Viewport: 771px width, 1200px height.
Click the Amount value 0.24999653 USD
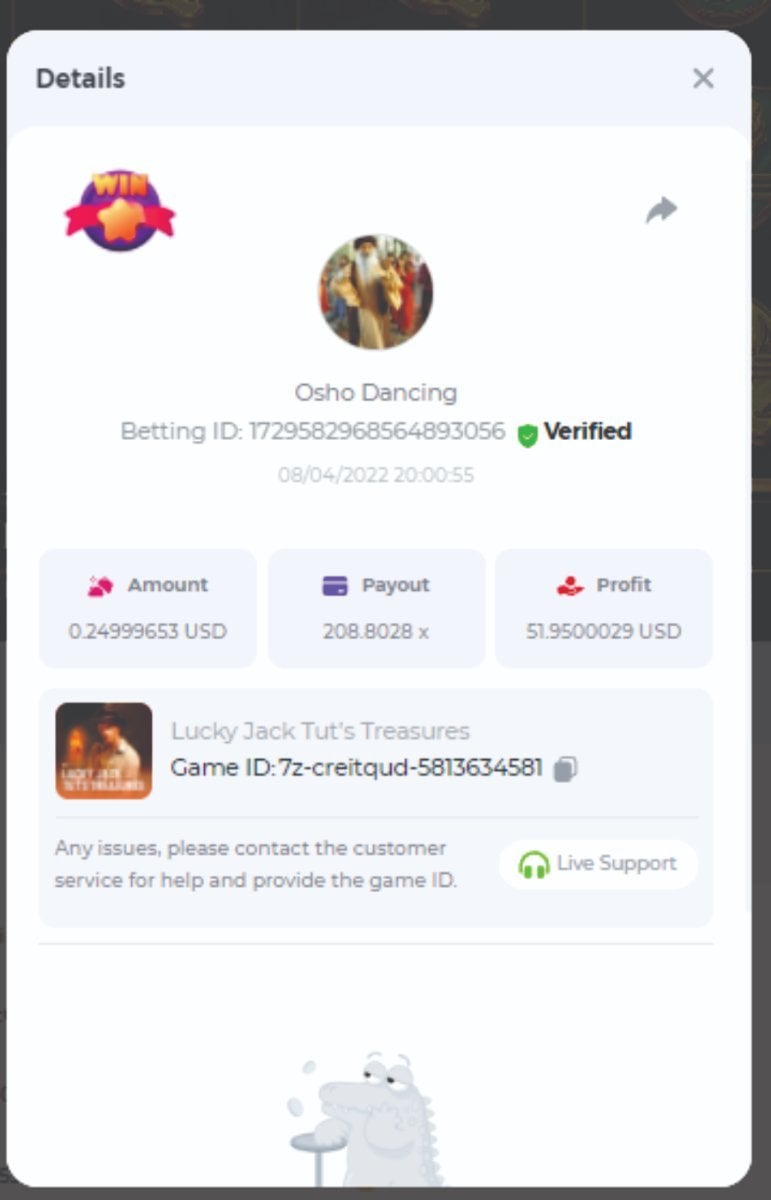click(148, 631)
